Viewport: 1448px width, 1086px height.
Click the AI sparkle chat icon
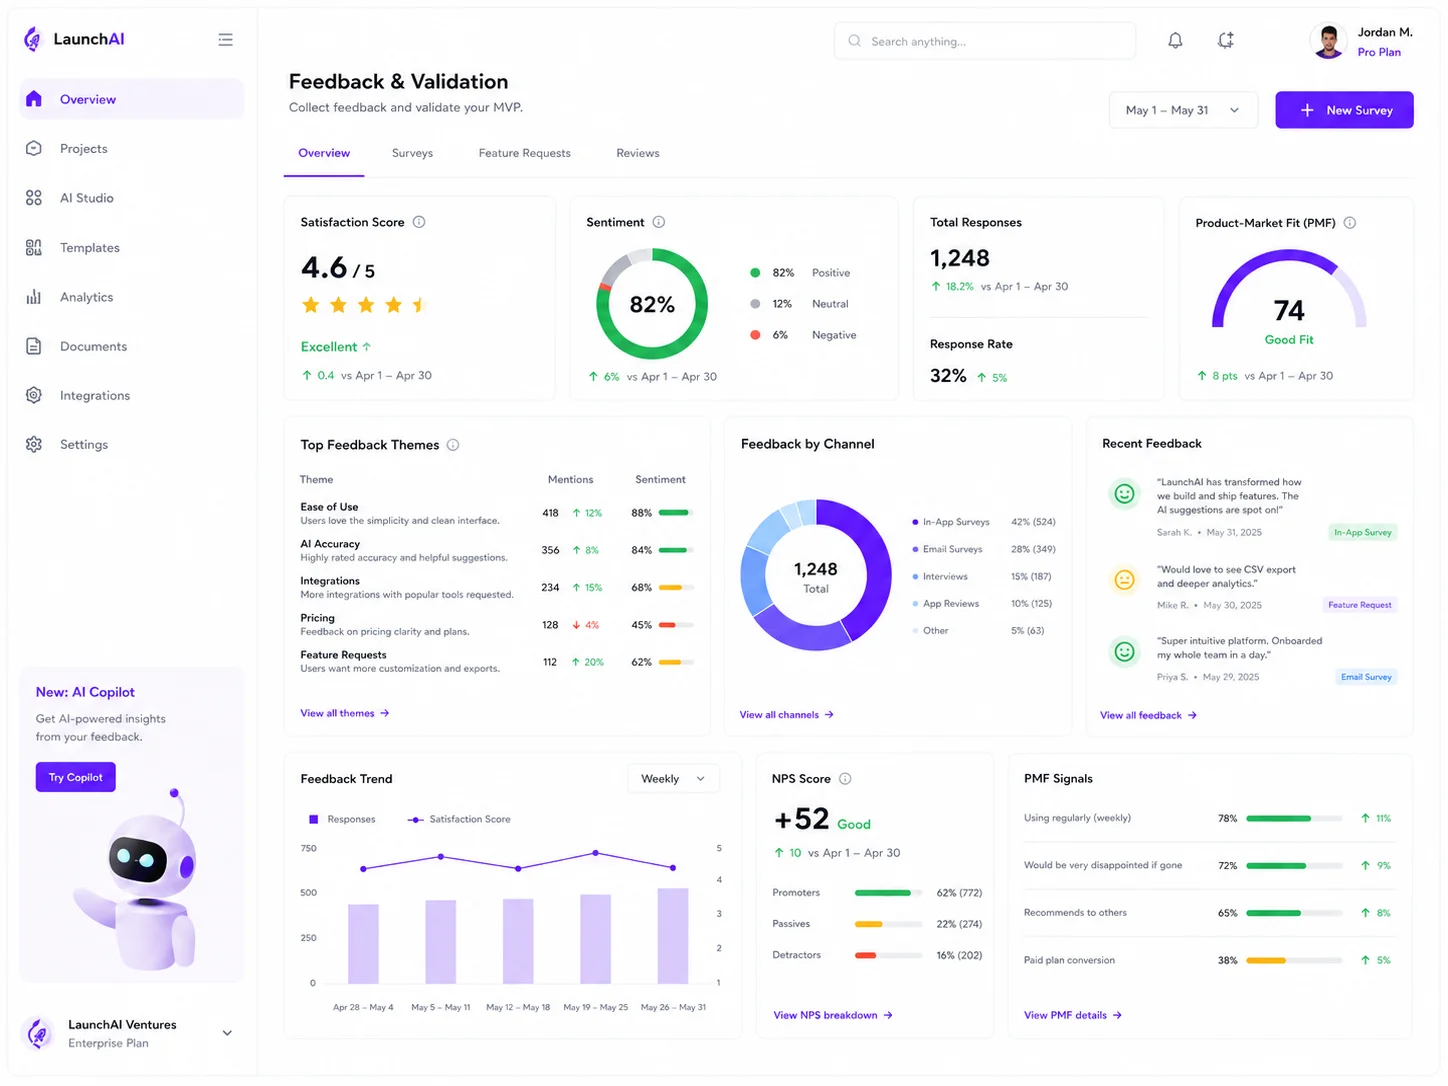(1225, 40)
